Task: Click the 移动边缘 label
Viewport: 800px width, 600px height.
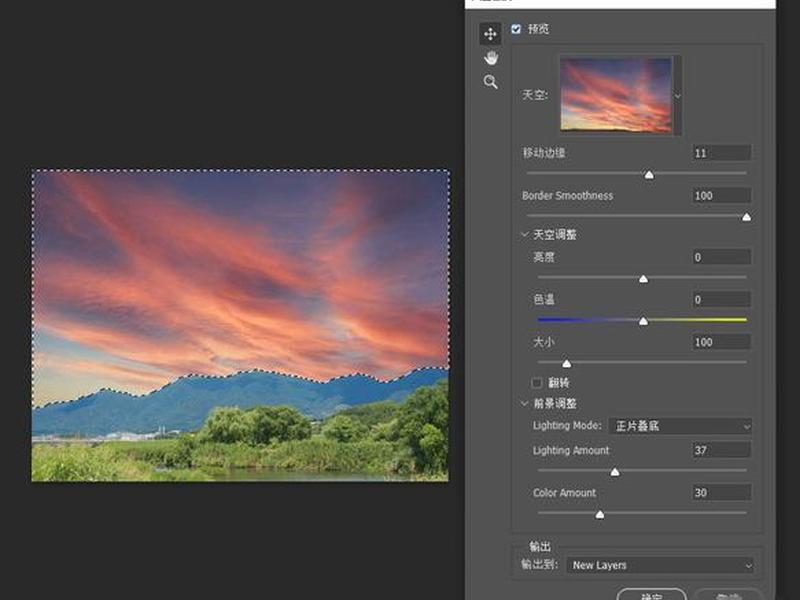Action: pos(544,153)
